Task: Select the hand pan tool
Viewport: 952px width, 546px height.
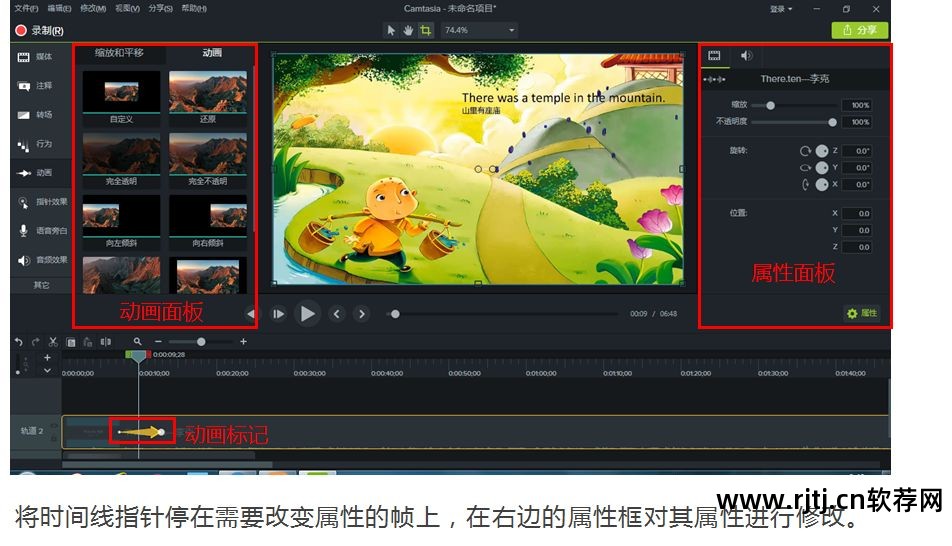Action: [408, 30]
